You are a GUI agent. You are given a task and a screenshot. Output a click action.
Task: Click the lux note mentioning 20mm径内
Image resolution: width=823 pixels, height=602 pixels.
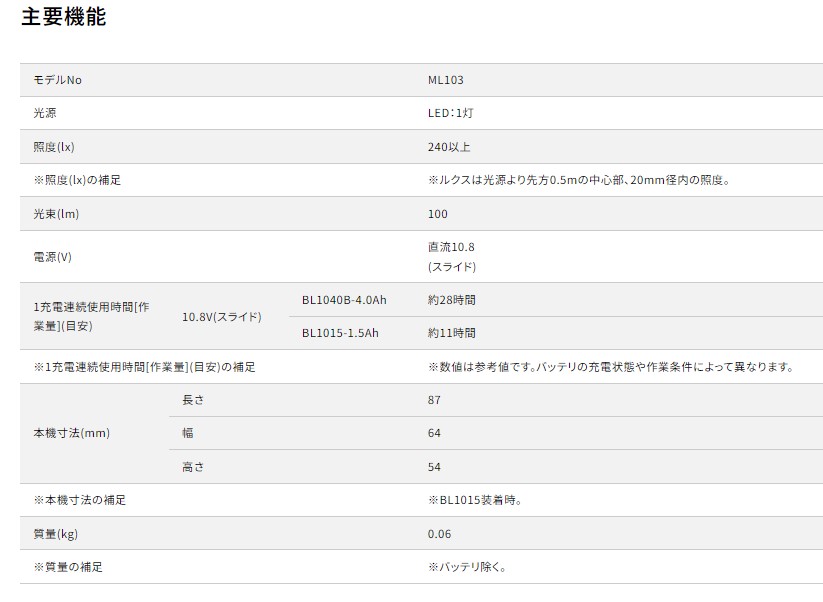coord(578,180)
